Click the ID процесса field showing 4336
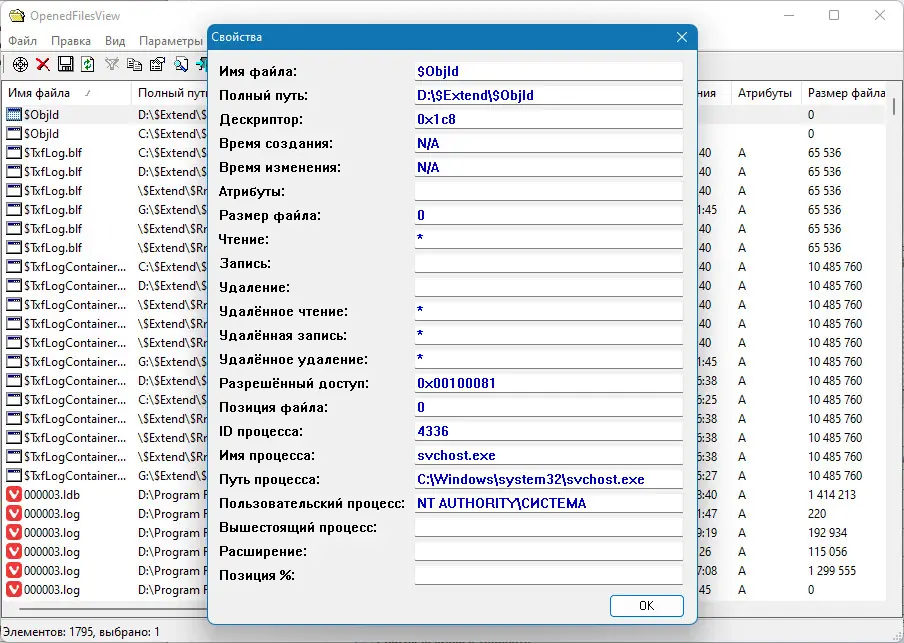904x643 pixels. tap(548, 431)
